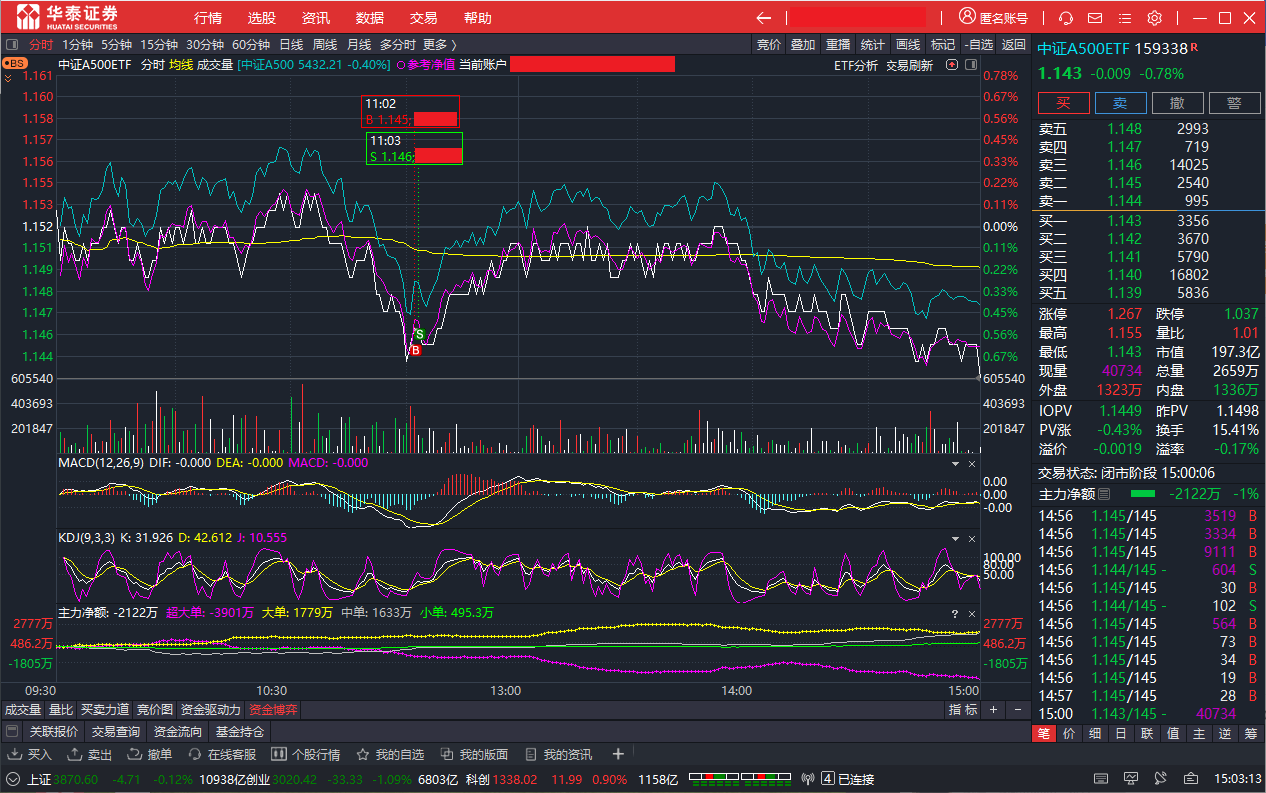Click the red 买 buy button

click(1063, 103)
